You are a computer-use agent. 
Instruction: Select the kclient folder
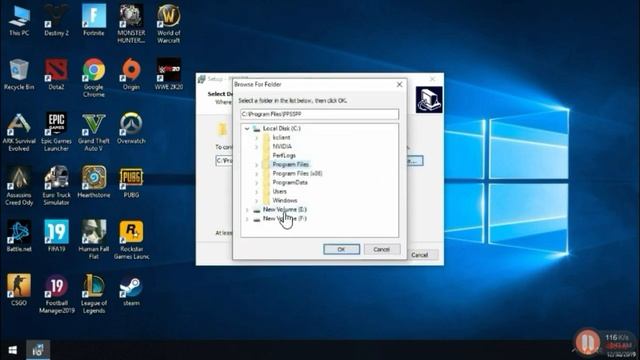coord(281,138)
